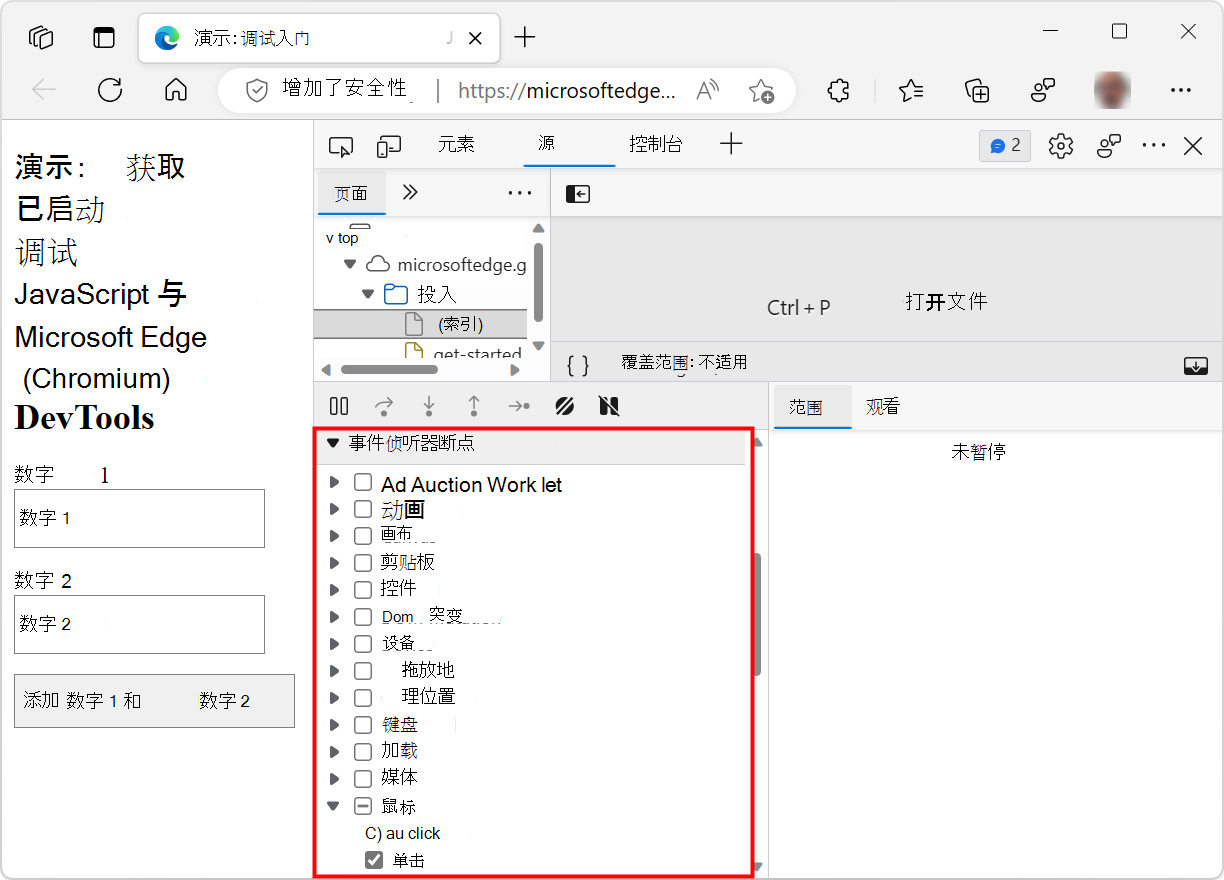Collapse the microsoftedge.g domain node
The image size is (1224, 880).
pyautogui.click(x=350, y=265)
